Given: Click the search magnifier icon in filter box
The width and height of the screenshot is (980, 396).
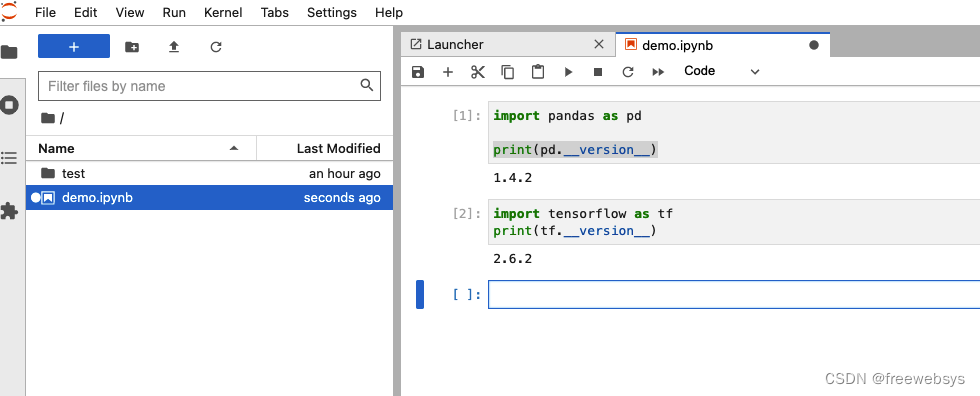Looking at the screenshot, I should (367, 86).
